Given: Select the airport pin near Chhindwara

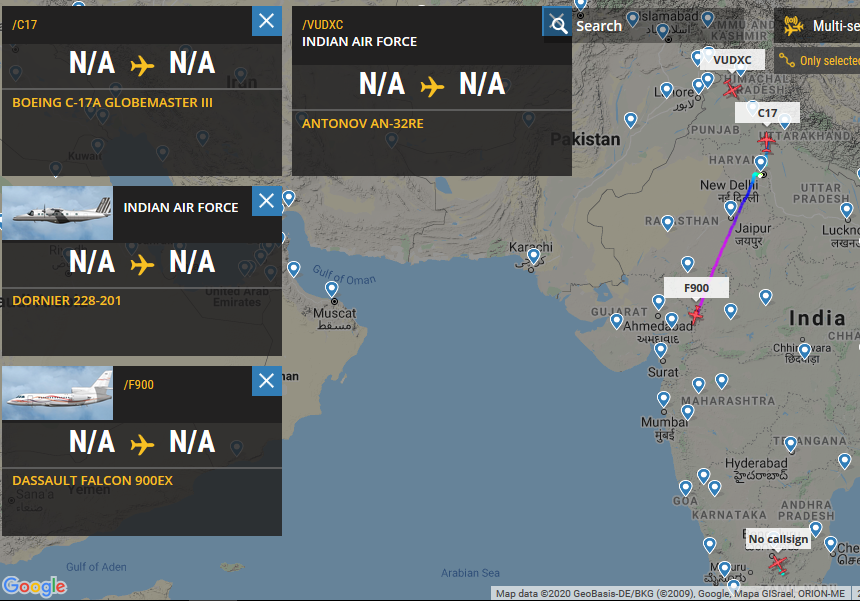Looking at the screenshot, I should 804,350.
